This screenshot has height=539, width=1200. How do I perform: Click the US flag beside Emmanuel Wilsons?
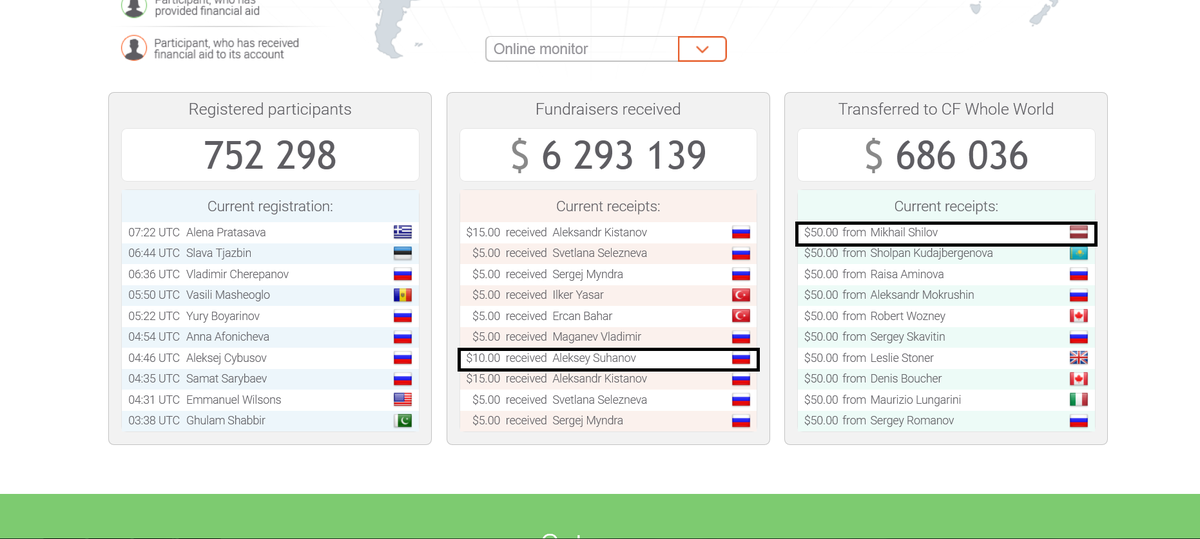pyautogui.click(x=403, y=400)
